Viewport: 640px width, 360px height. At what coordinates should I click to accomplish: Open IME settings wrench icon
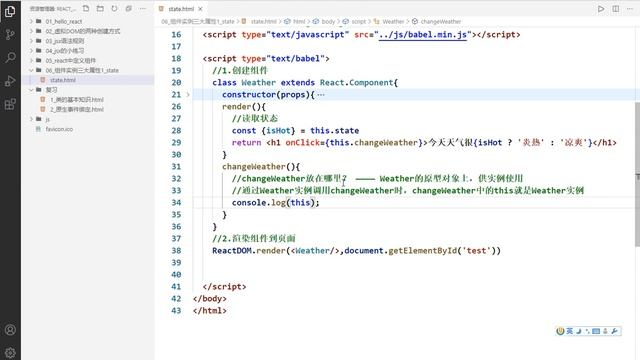point(614,331)
